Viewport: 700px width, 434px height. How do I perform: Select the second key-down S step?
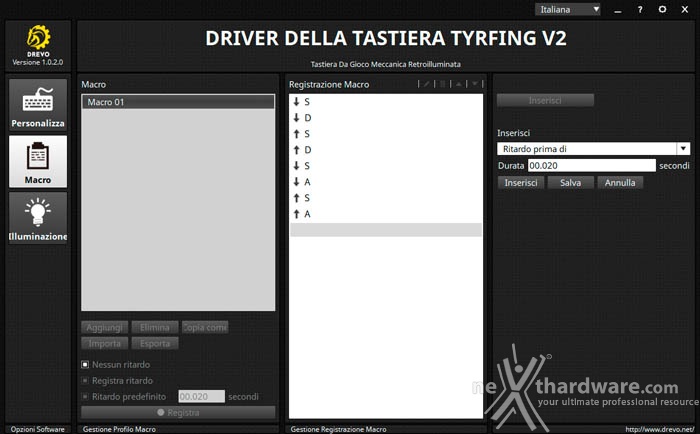(x=386, y=166)
